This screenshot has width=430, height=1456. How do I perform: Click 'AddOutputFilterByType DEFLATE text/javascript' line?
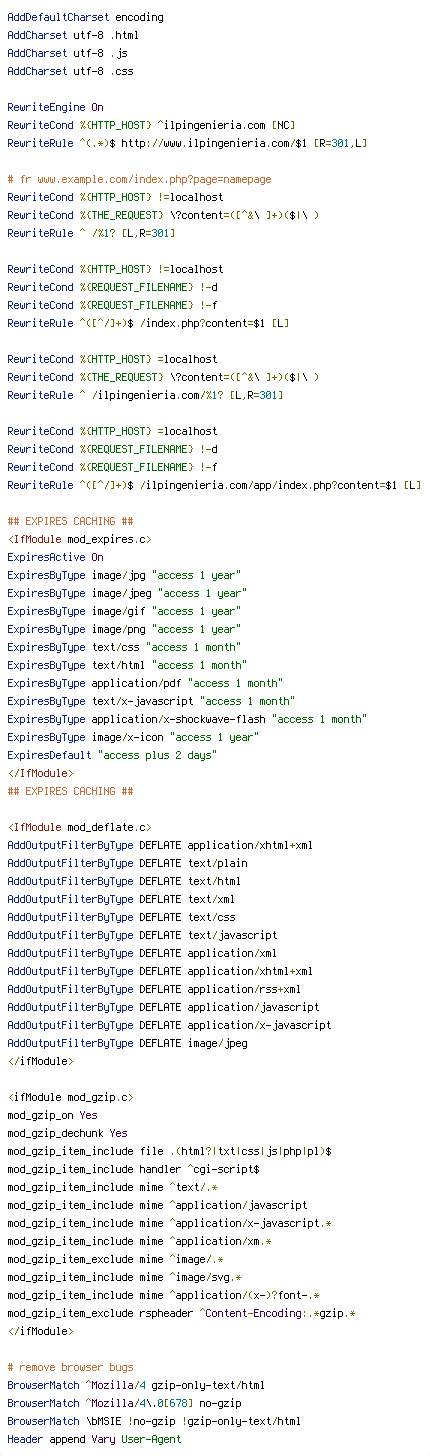pyautogui.click(x=142, y=935)
